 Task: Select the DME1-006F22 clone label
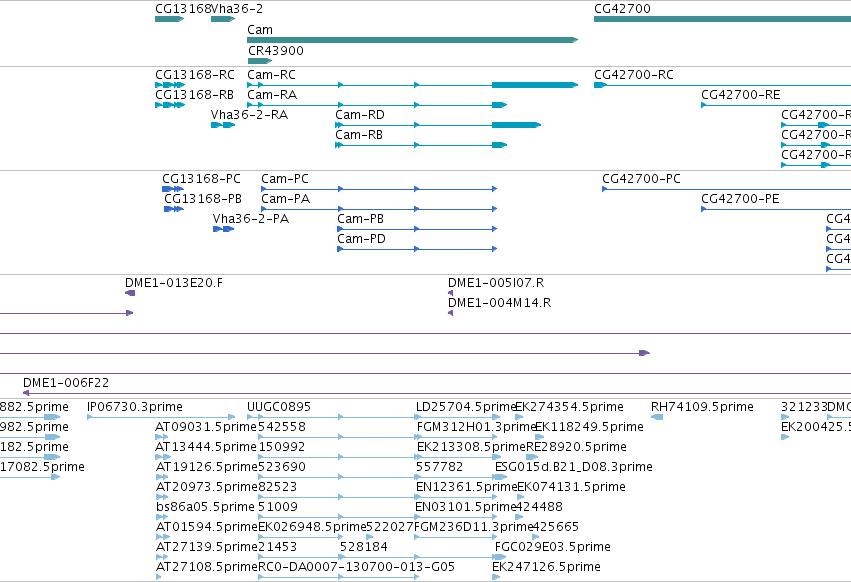pyautogui.click(x=66, y=383)
